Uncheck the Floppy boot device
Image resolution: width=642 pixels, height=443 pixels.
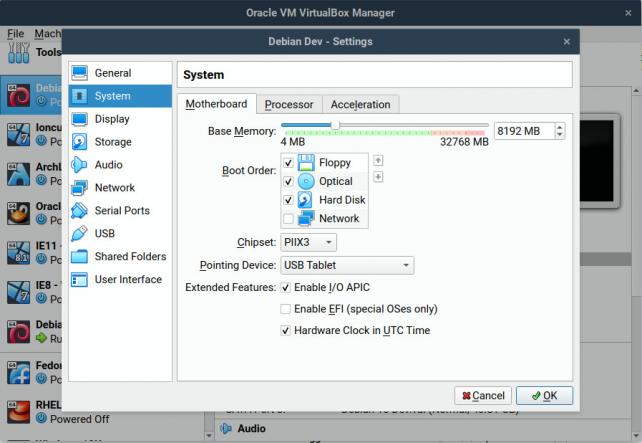[288, 163]
